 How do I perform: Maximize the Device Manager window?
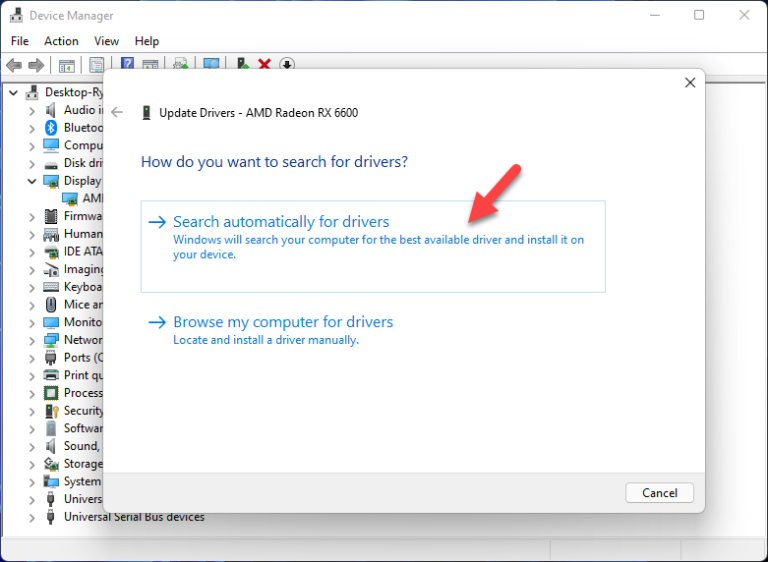click(x=699, y=15)
